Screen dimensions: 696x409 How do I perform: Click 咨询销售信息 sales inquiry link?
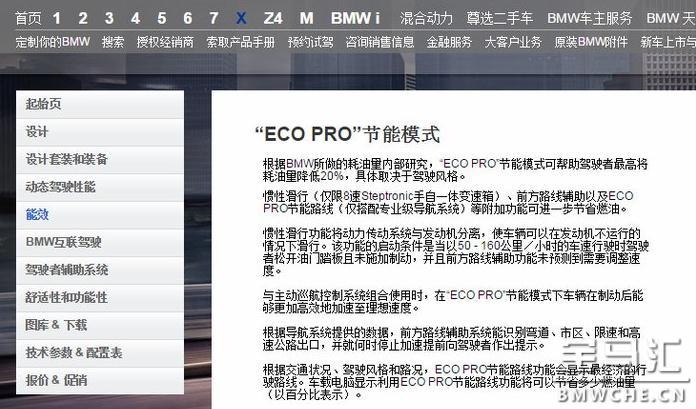point(380,42)
